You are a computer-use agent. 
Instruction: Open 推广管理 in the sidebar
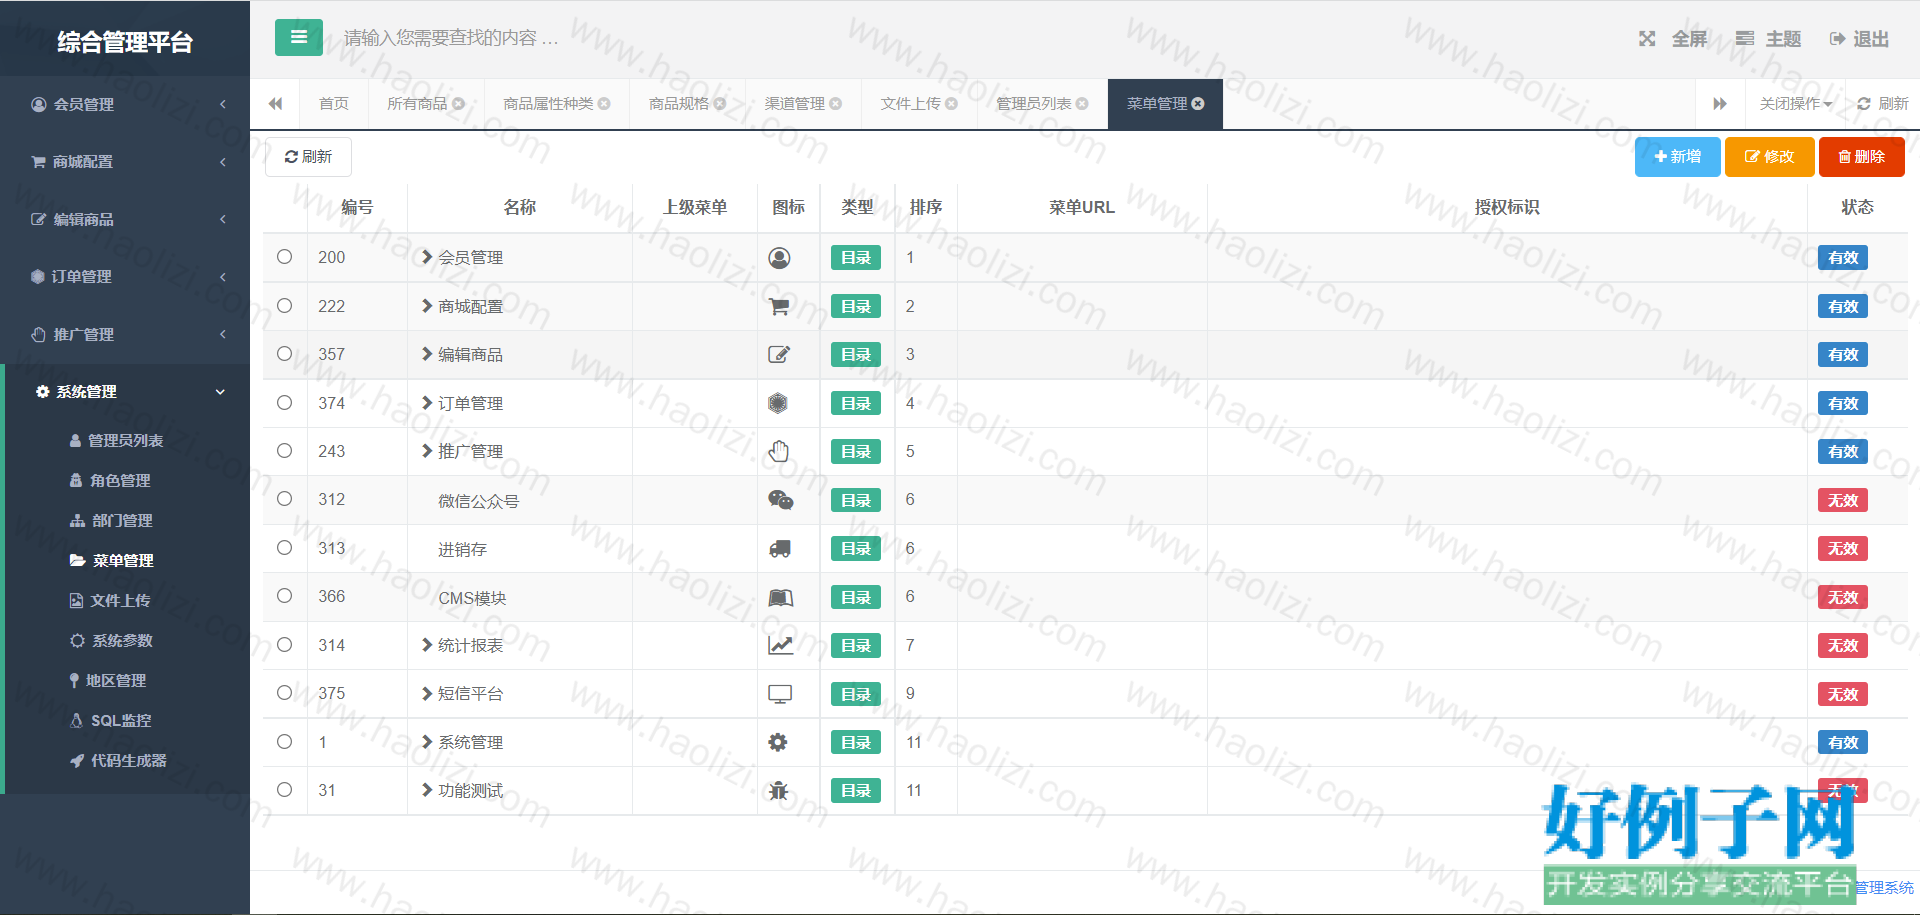(x=125, y=334)
